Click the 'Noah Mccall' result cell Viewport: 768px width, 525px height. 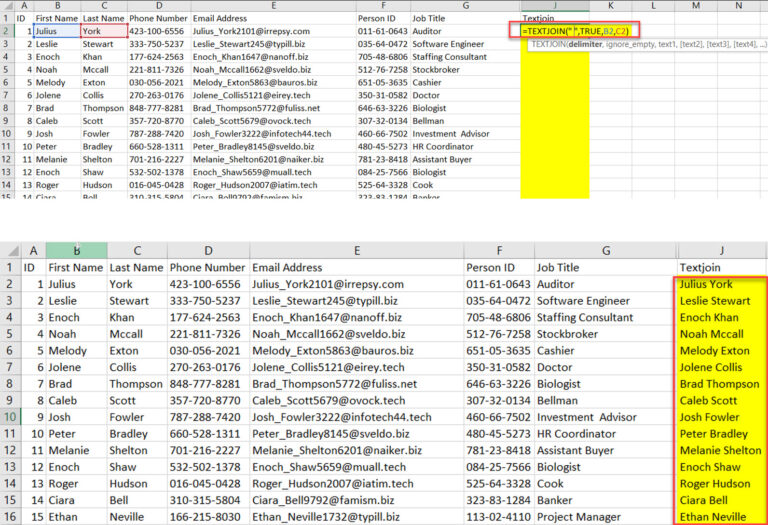[x=720, y=334]
